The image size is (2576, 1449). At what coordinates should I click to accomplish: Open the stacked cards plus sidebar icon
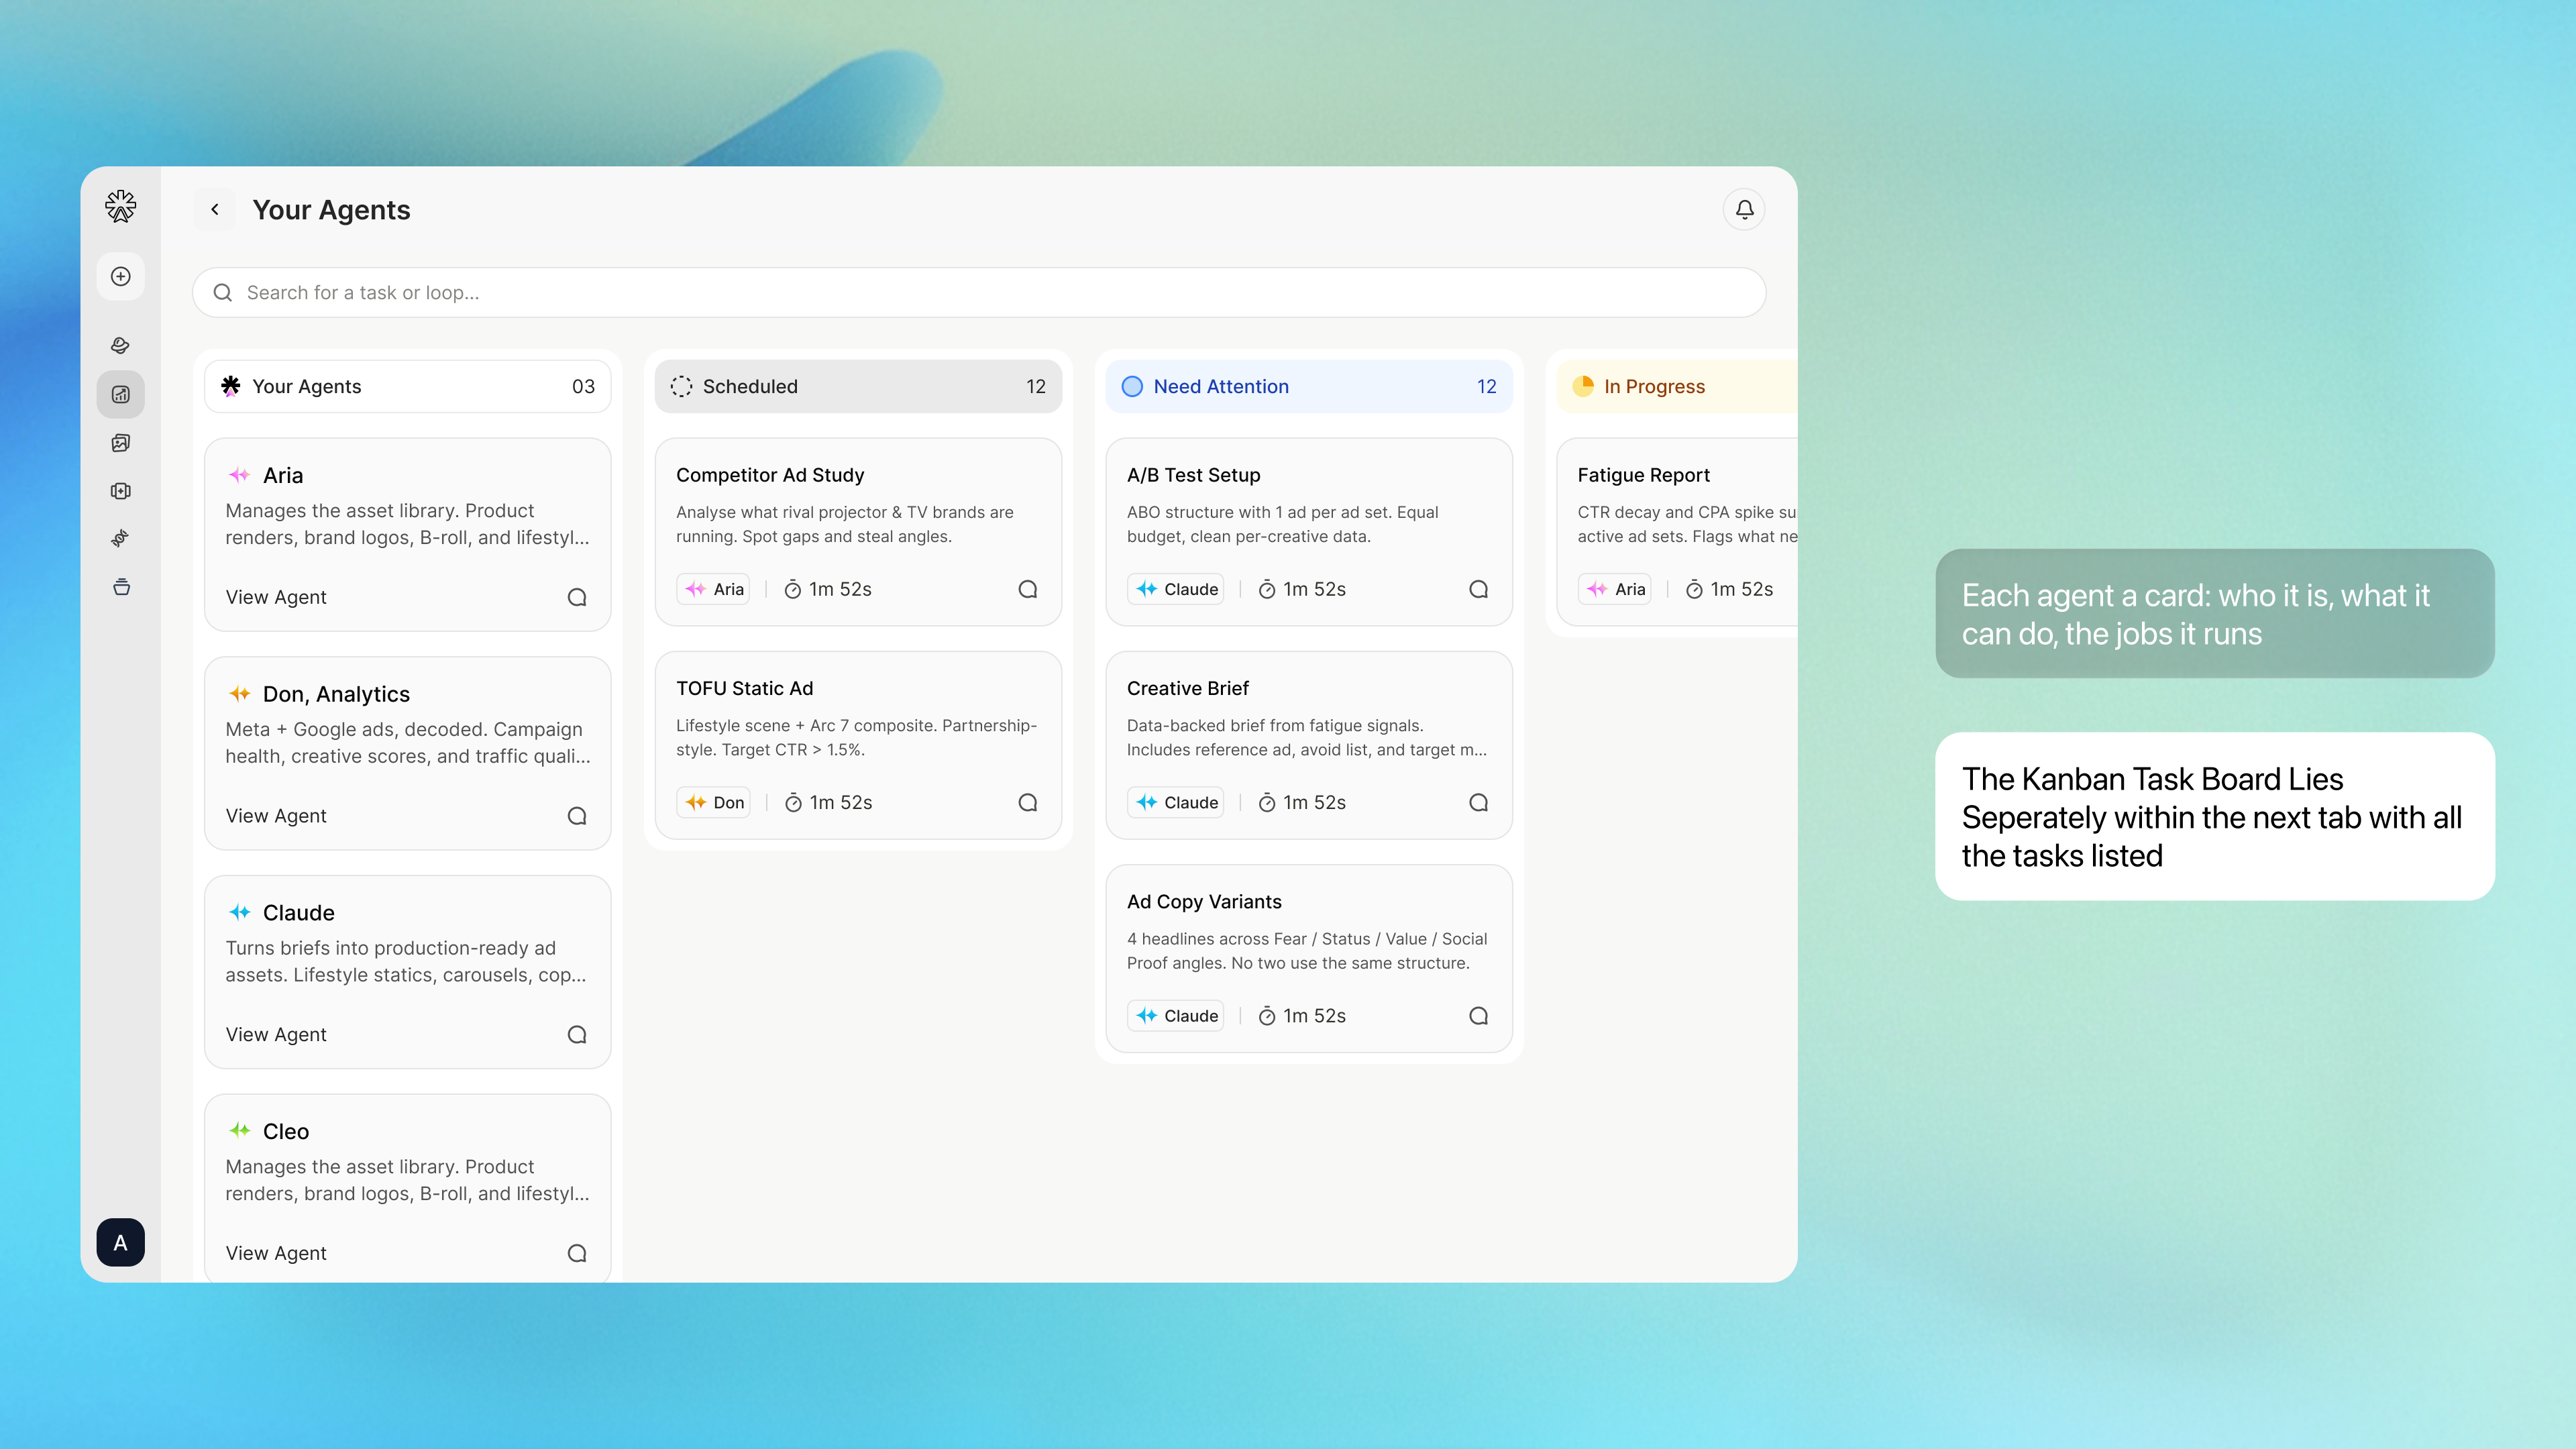click(120, 491)
